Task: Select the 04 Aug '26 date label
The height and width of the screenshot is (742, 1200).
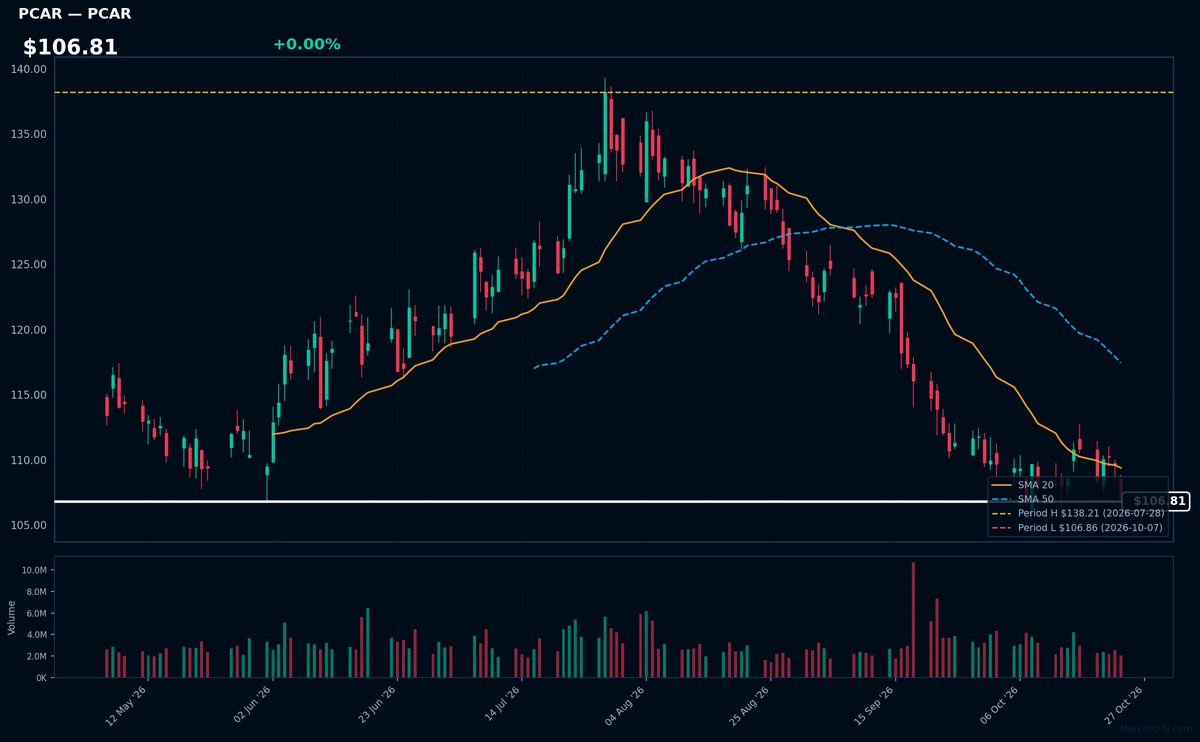Action: pyautogui.click(x=624, y=704)
